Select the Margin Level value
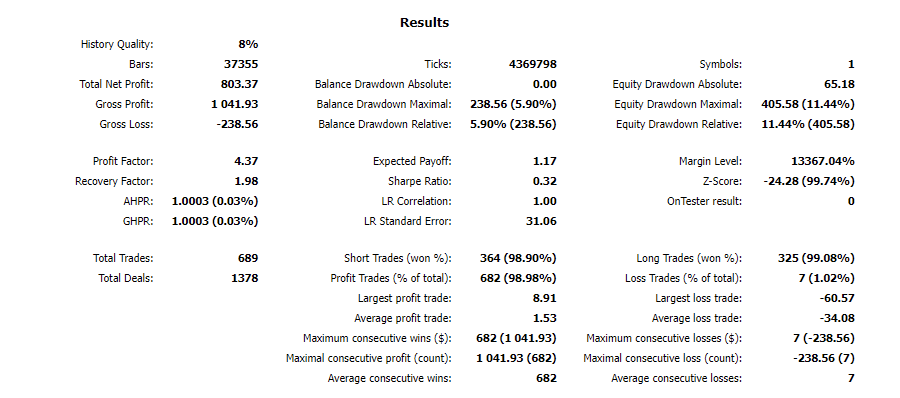 tap(823, 161)
